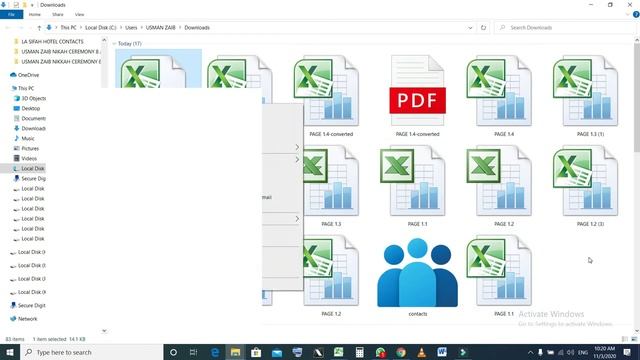Select the contacts people file
The image size is (640, 360).
click(417, 276)
